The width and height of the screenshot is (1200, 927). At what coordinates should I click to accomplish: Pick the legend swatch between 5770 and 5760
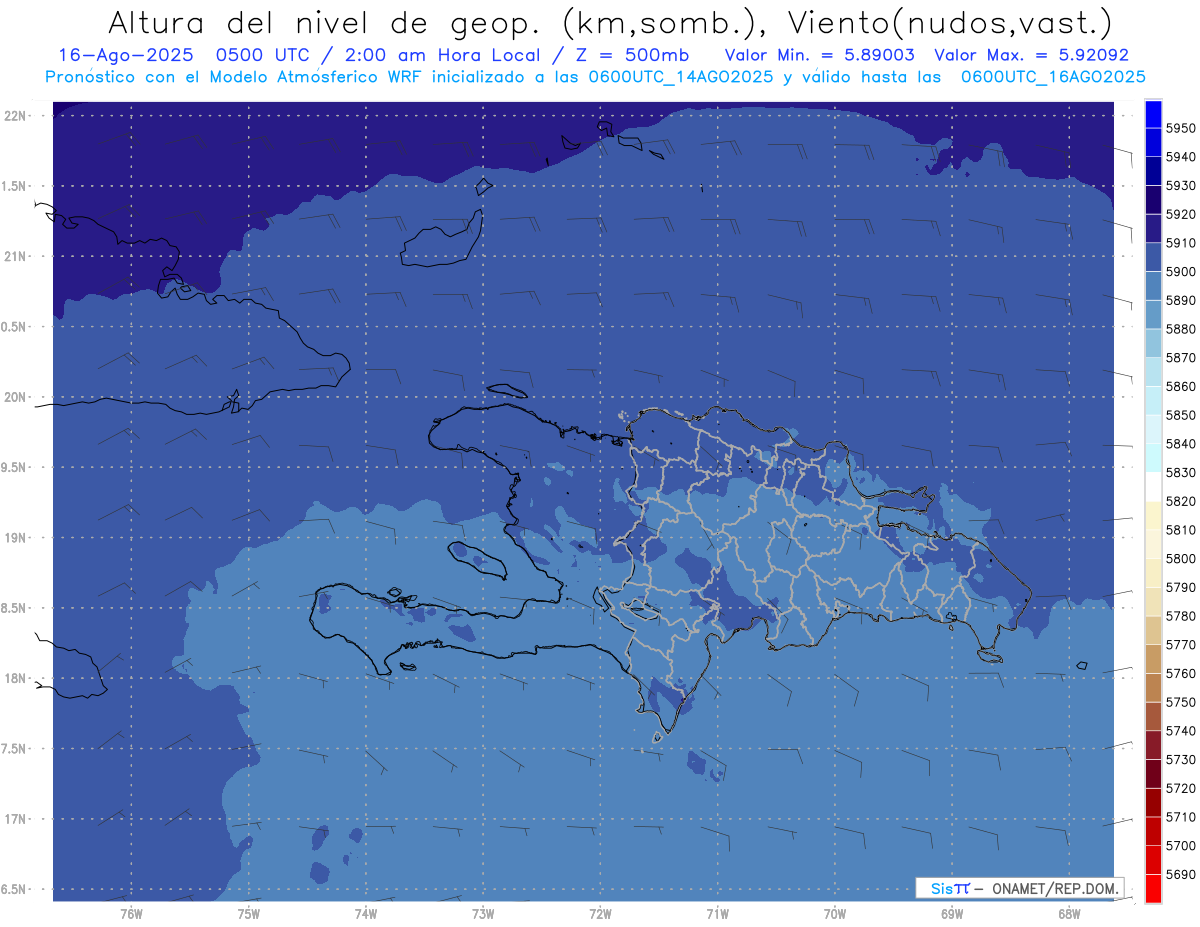coord(1153,659)
